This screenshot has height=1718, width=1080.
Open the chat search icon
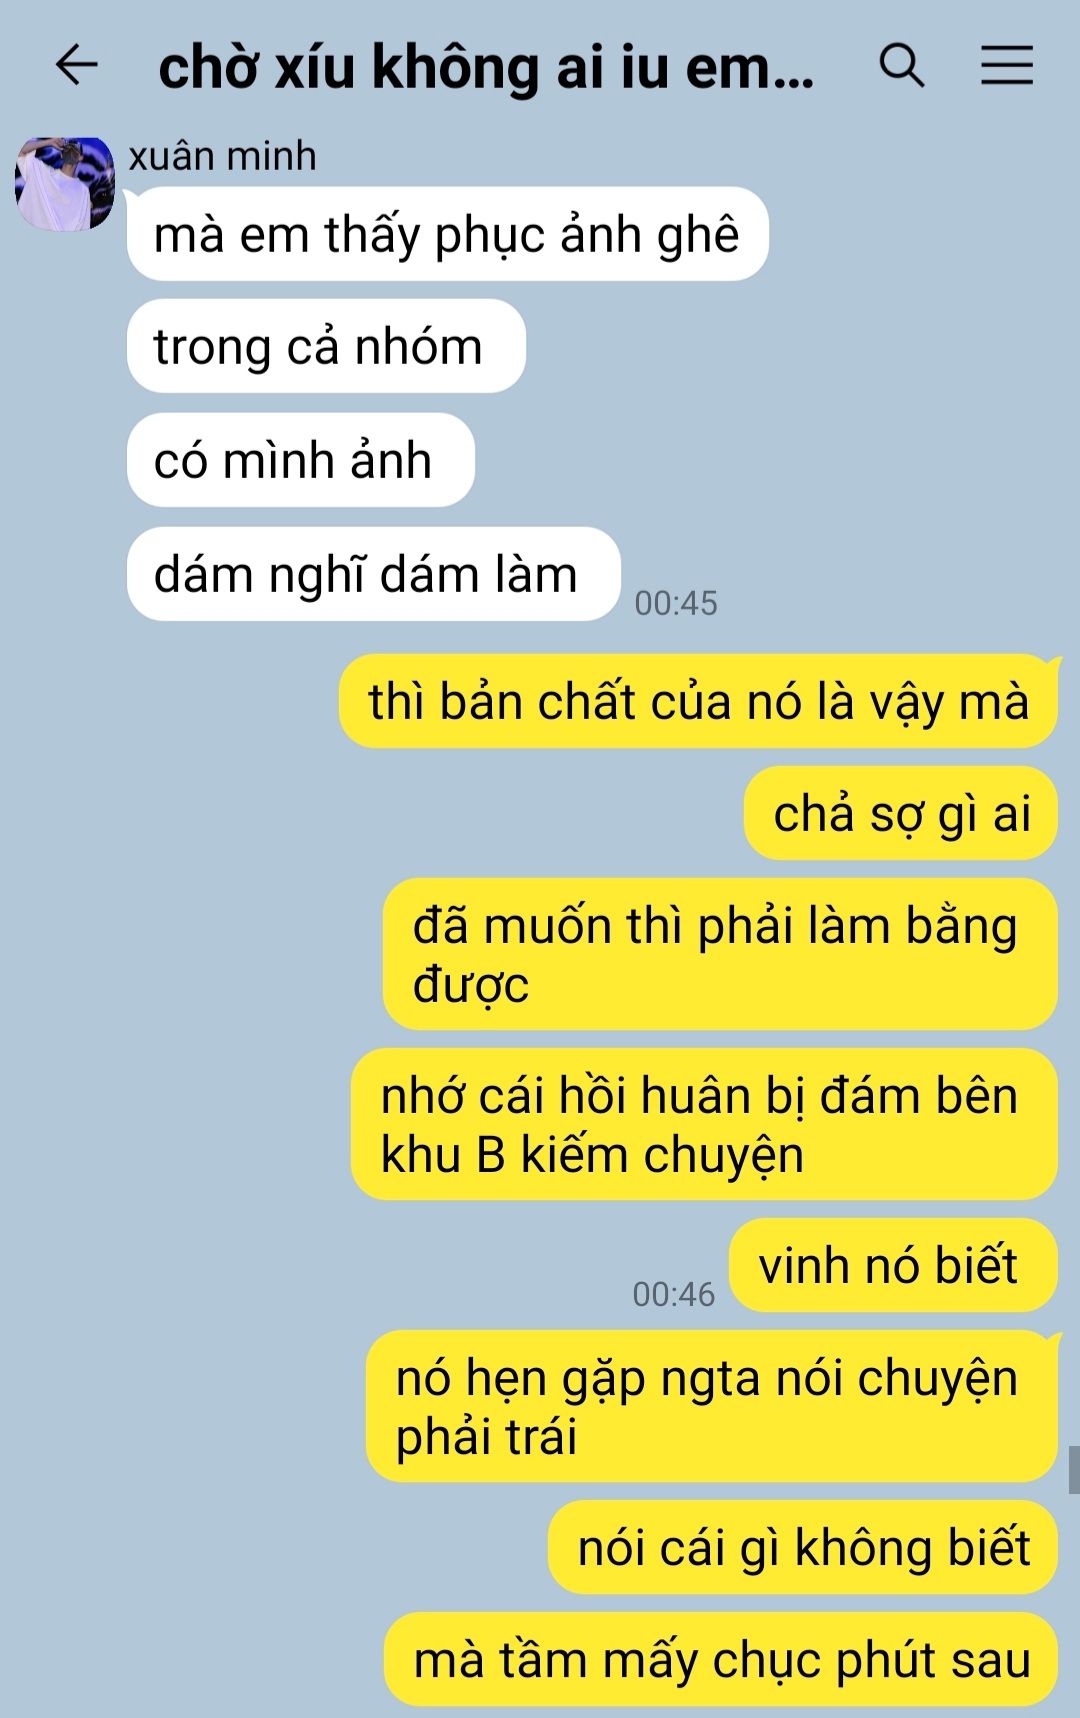click(x=901, y=66)
